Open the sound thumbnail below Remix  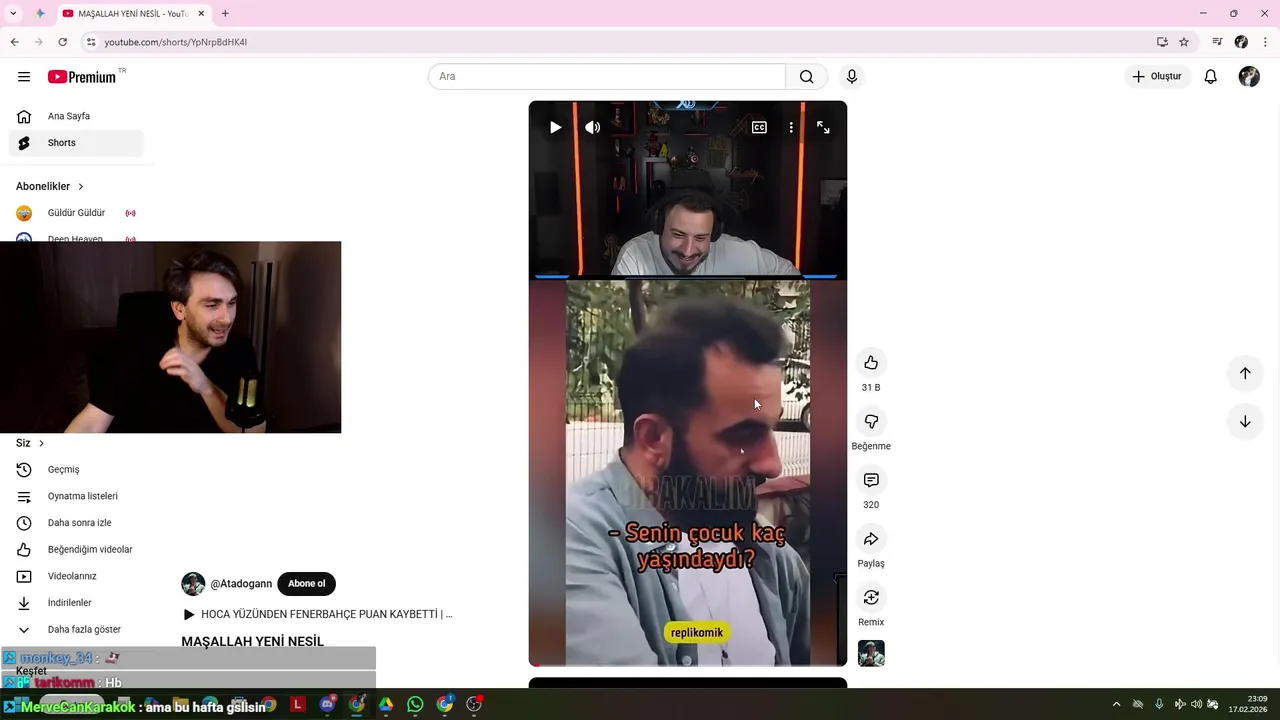coord(871,654)
